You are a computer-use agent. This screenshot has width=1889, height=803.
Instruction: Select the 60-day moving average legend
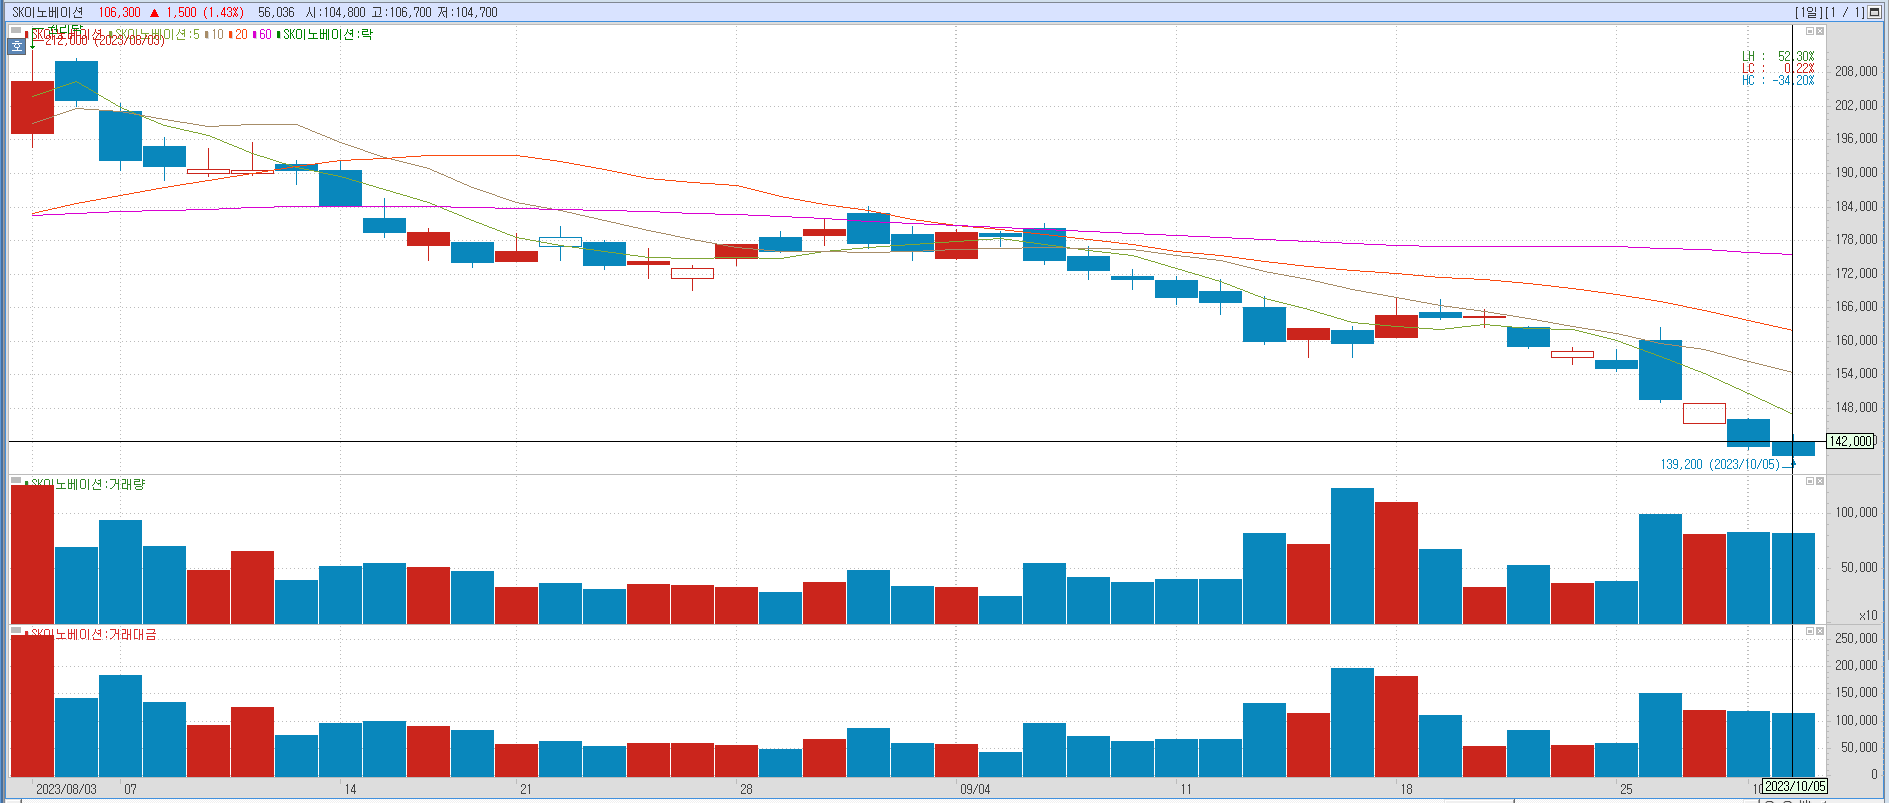point(264,34)
